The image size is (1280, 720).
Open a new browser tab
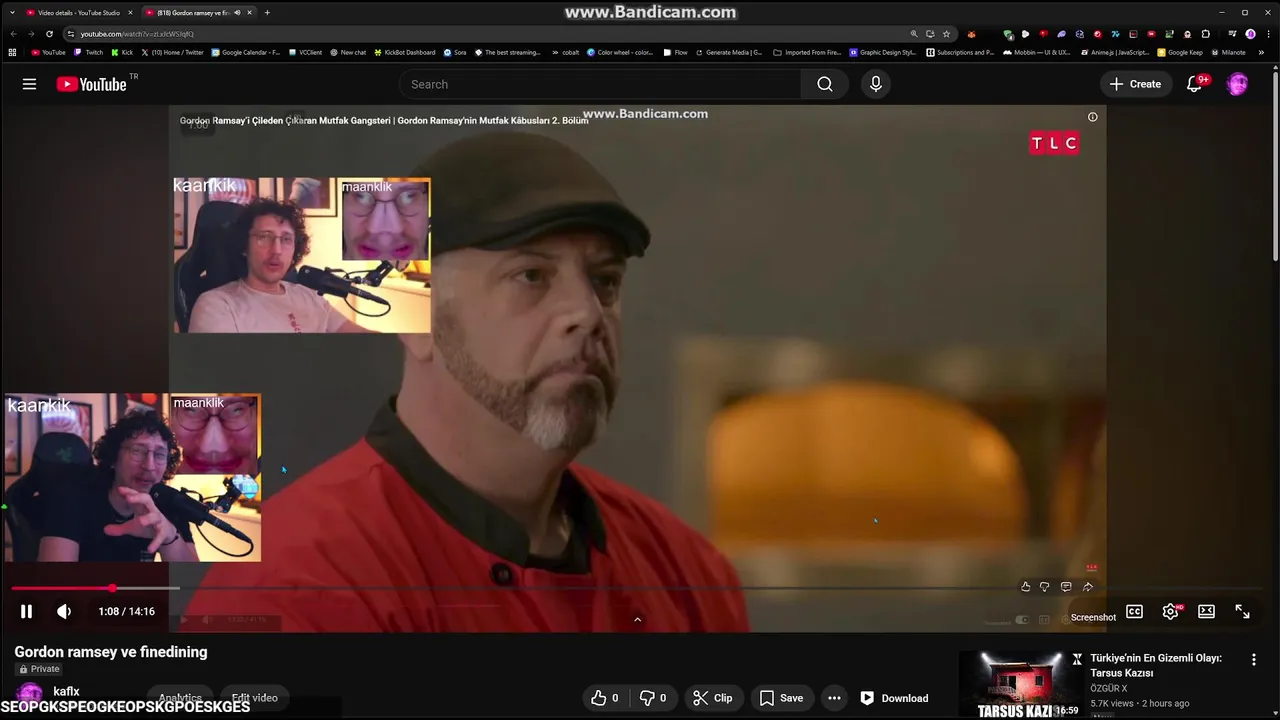[267, 13]
